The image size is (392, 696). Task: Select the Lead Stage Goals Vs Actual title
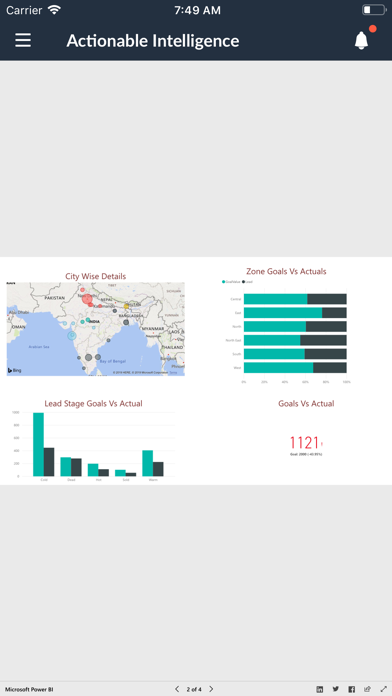pos(93,403)
